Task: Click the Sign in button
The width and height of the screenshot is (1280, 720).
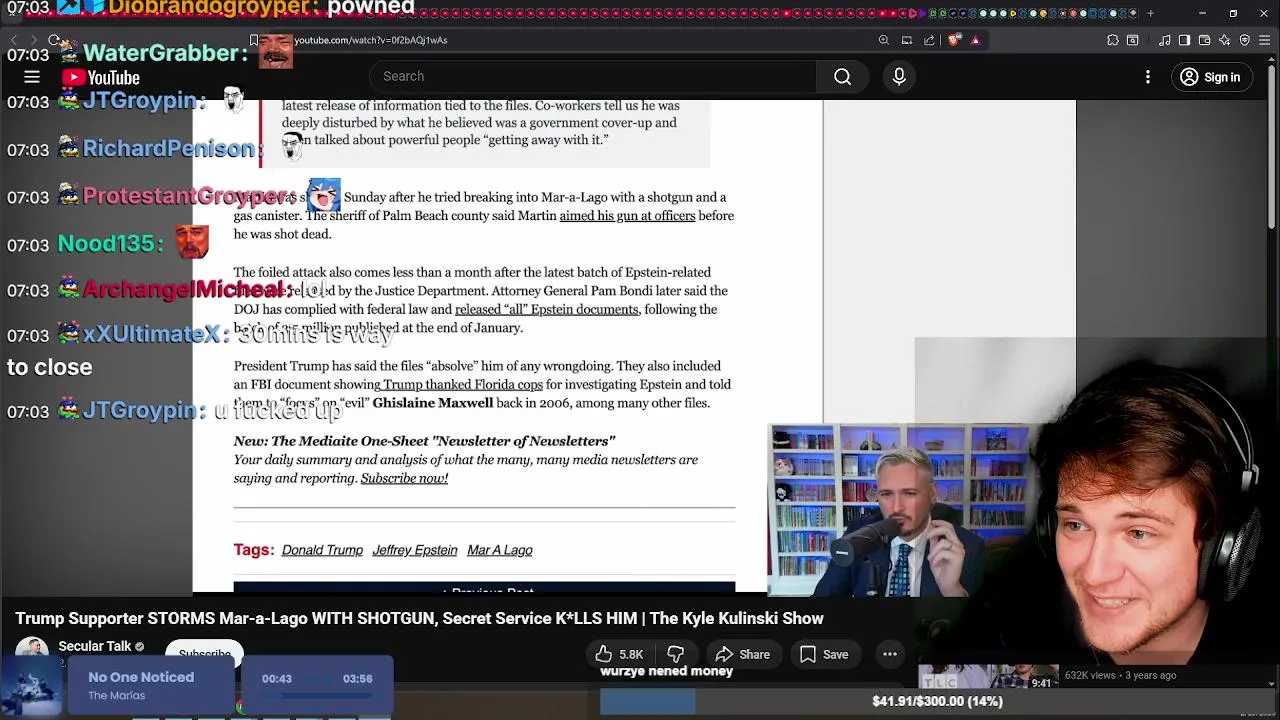Action: (x=1210, y=77)
